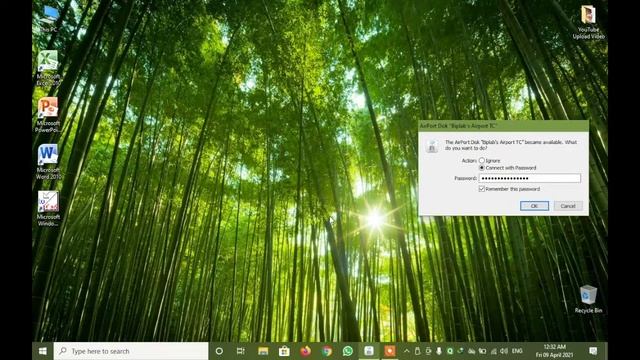The width and height of the screenshot is (640, 360).
Task: Select the Connect with Password option
Action: click(x=482, y=168)
